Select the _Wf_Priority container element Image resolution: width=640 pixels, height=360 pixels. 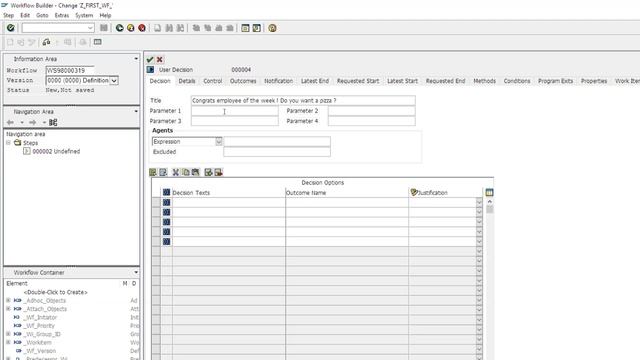pyautogui.click(x=39, y=326)
